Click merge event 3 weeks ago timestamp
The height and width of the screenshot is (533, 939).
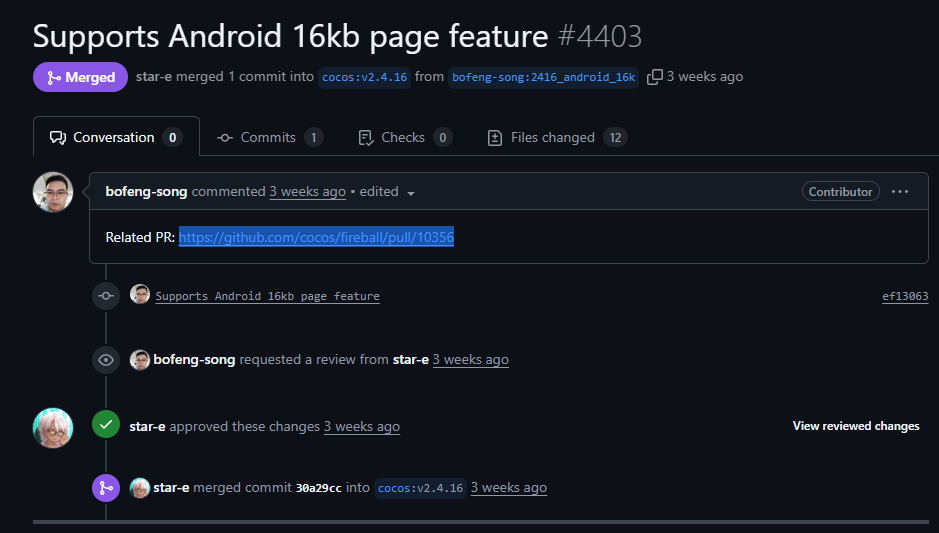point(508,488)
